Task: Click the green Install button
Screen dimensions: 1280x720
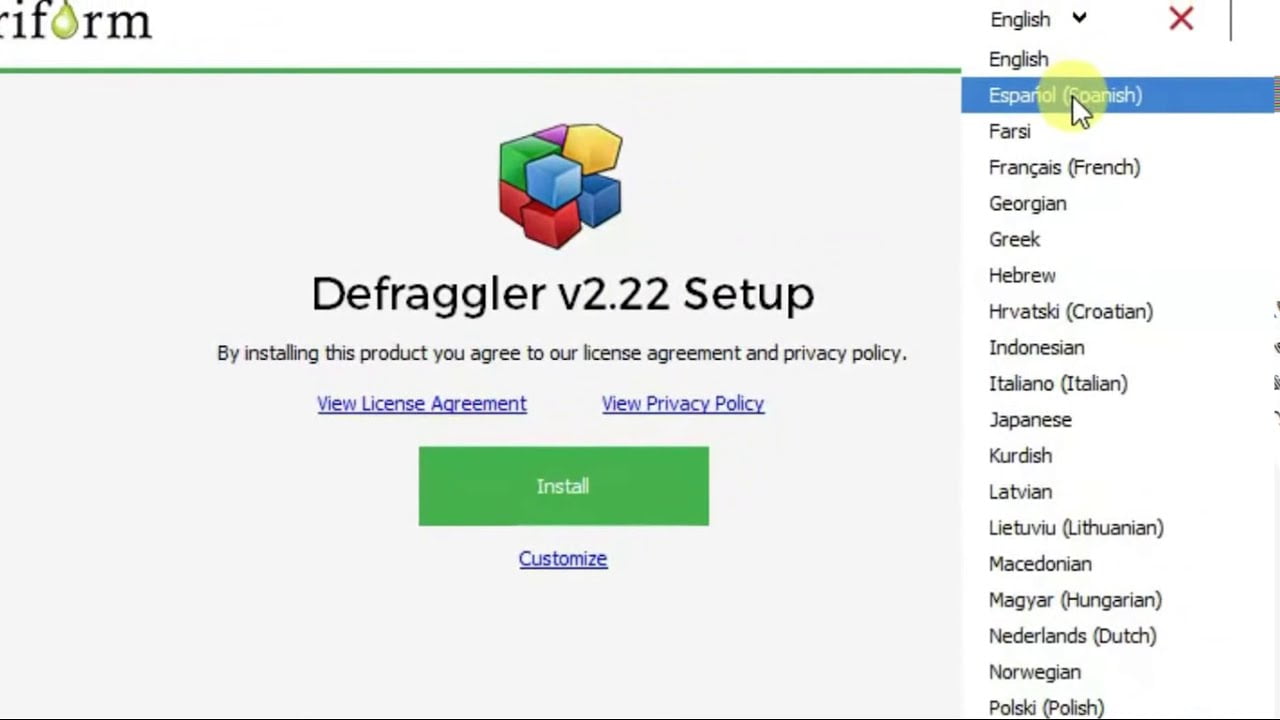Action: pyautogui.click(x=563, y=486)
